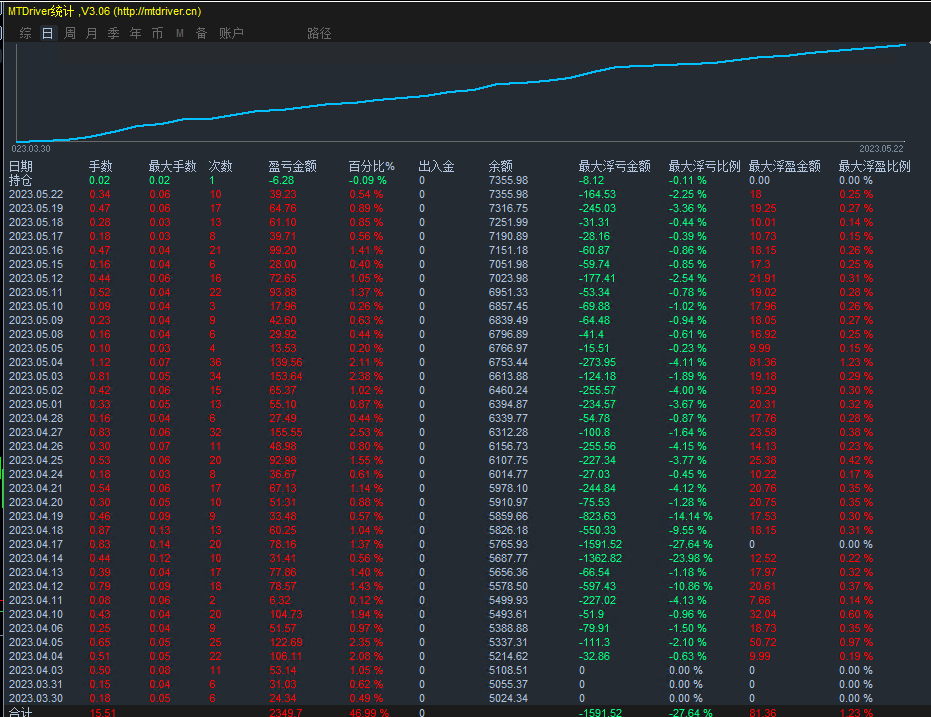Click the 最大浮亏比例 column header
Screen dimensions: 931x717
tap(704, 166)
